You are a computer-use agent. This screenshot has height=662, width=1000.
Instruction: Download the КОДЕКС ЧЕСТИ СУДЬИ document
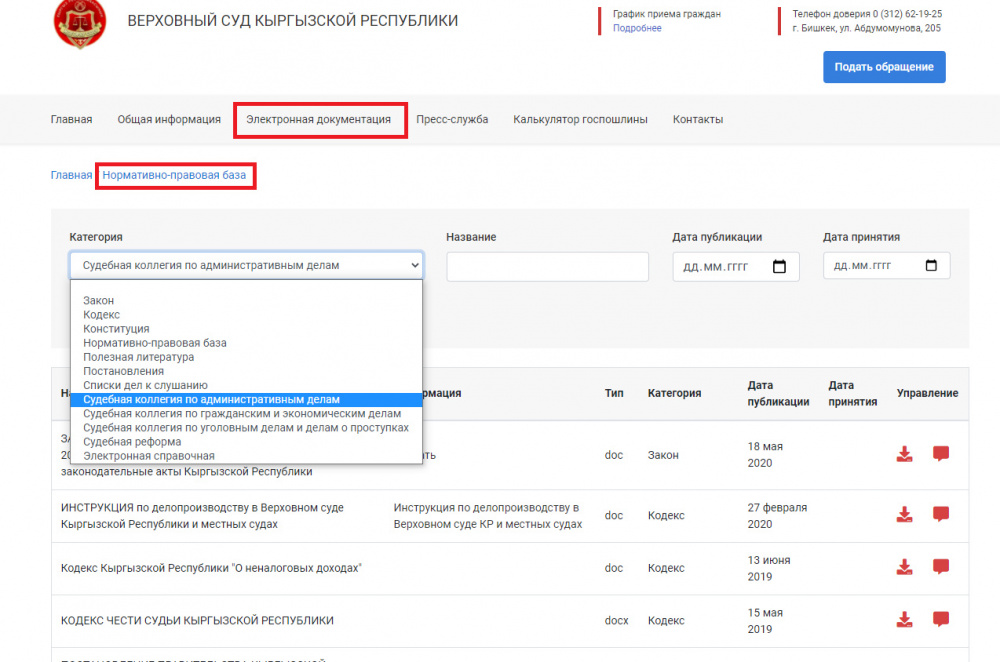[x=904, y=619]
